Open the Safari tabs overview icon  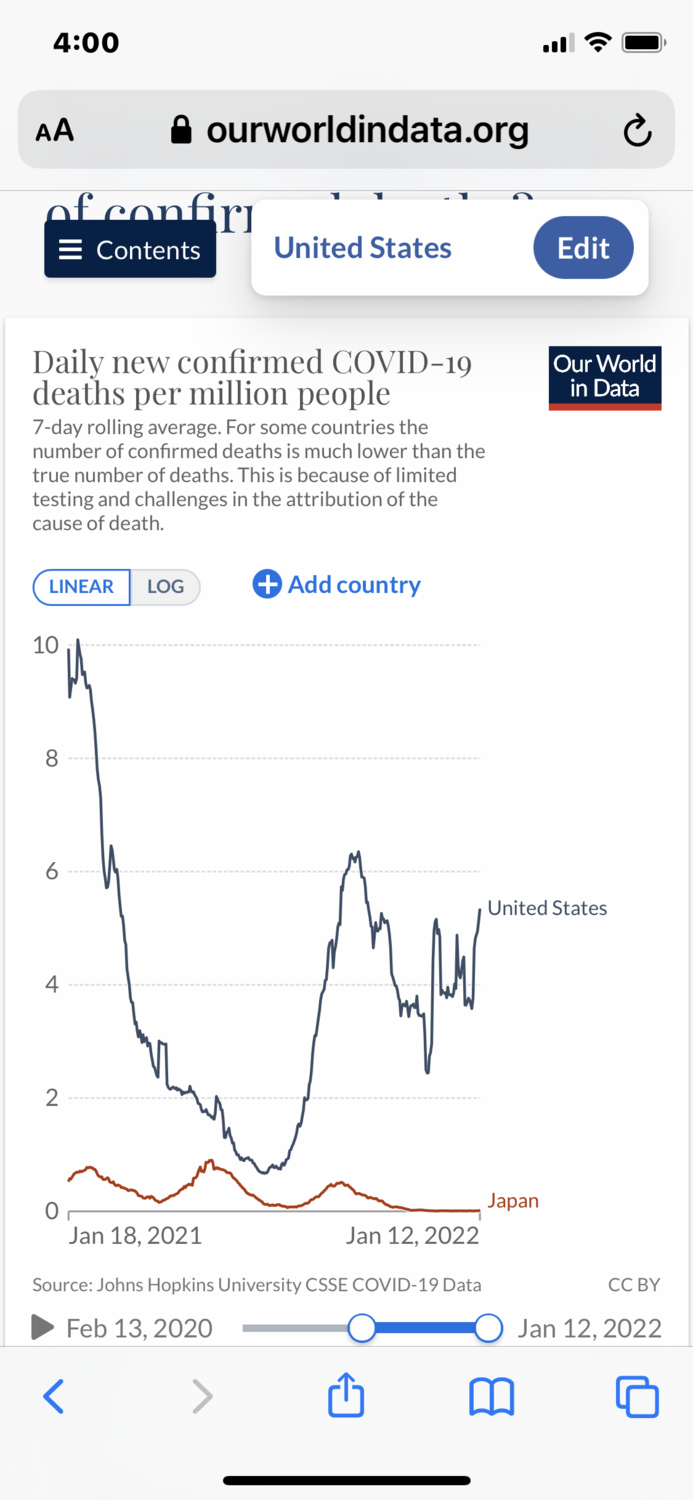point(637,1396)
